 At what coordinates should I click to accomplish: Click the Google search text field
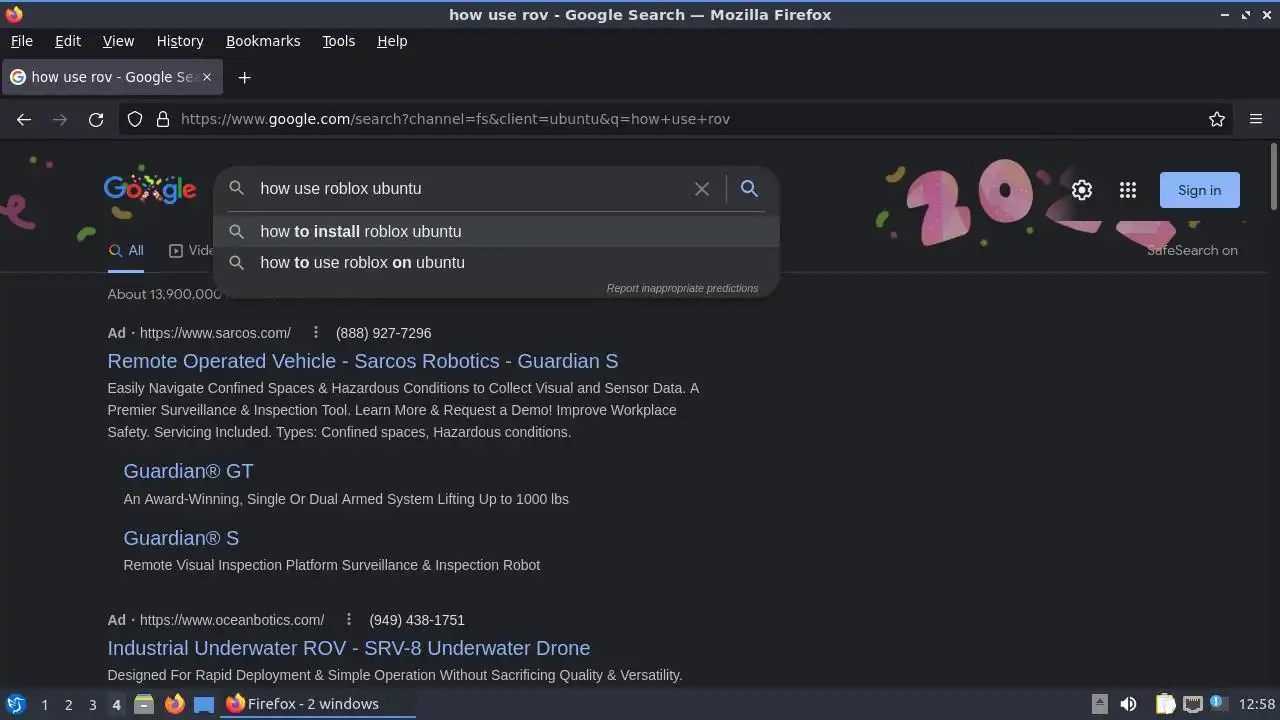click(470, 188)
